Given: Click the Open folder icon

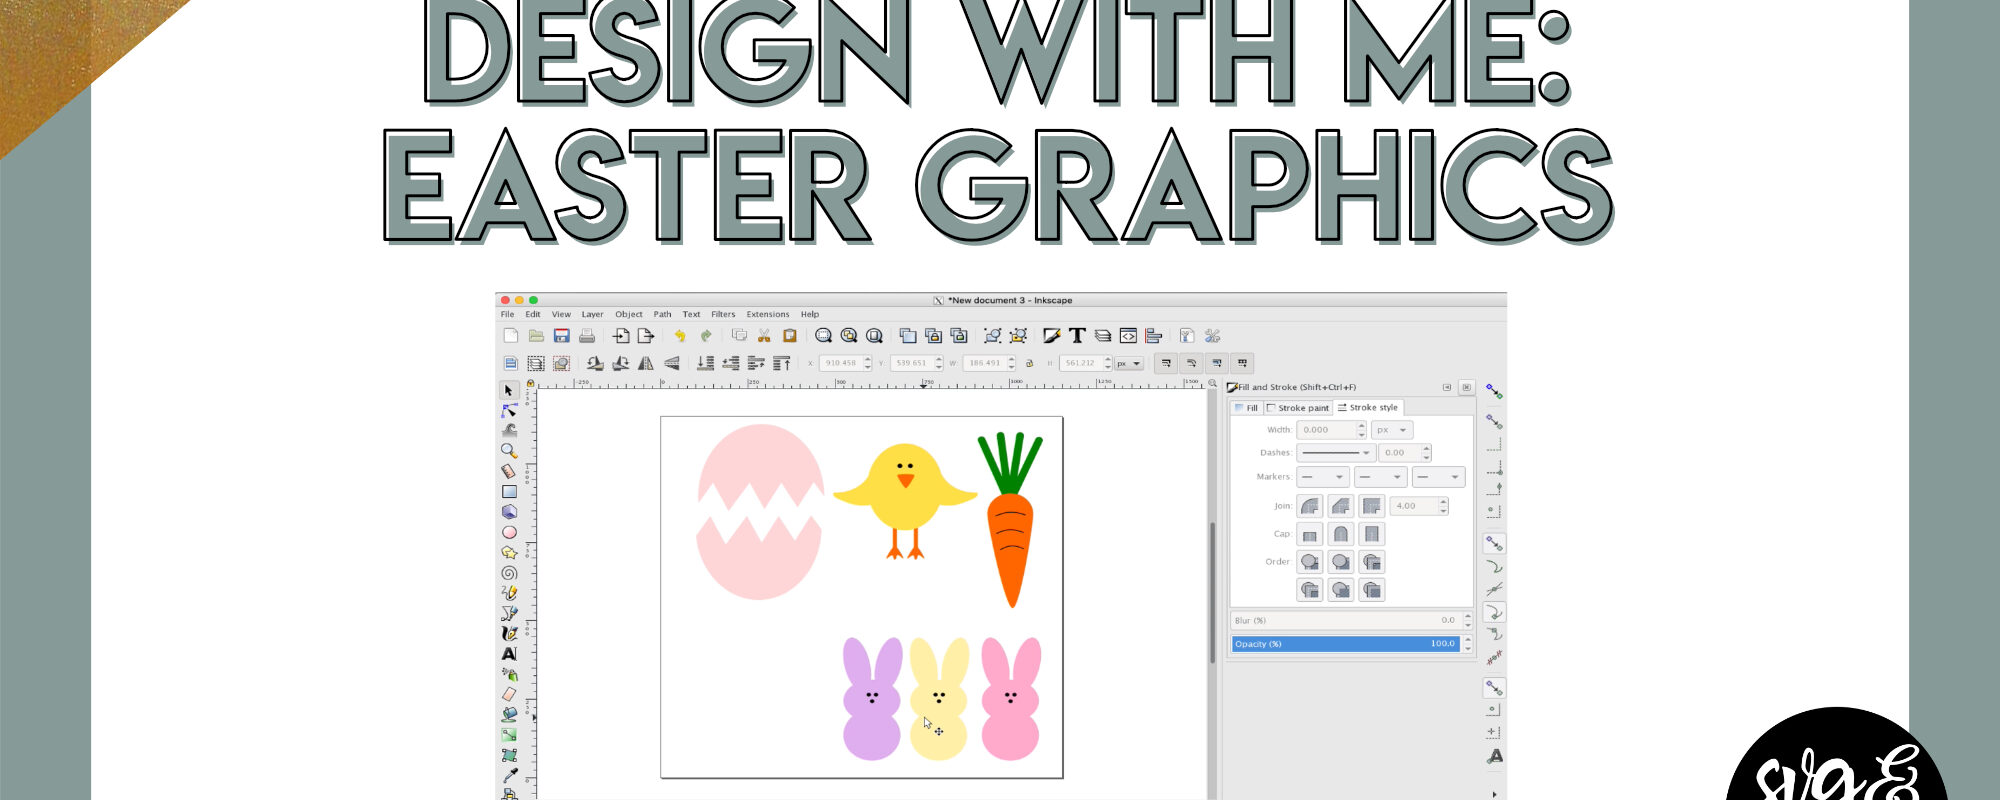Looking at the screenshot, I should 536,336.
